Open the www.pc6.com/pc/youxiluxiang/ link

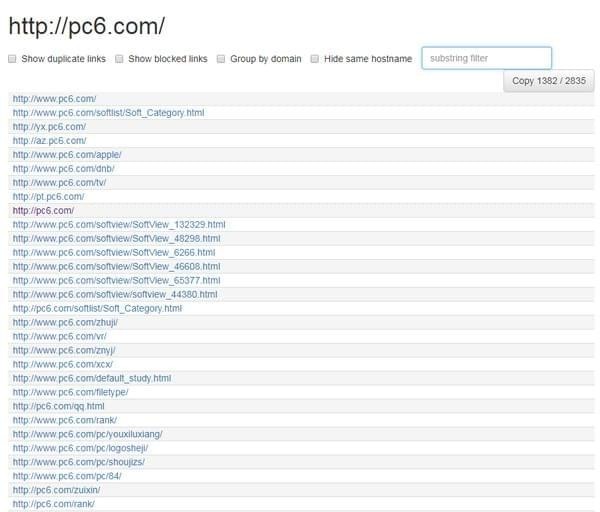[x=87, y=435]
